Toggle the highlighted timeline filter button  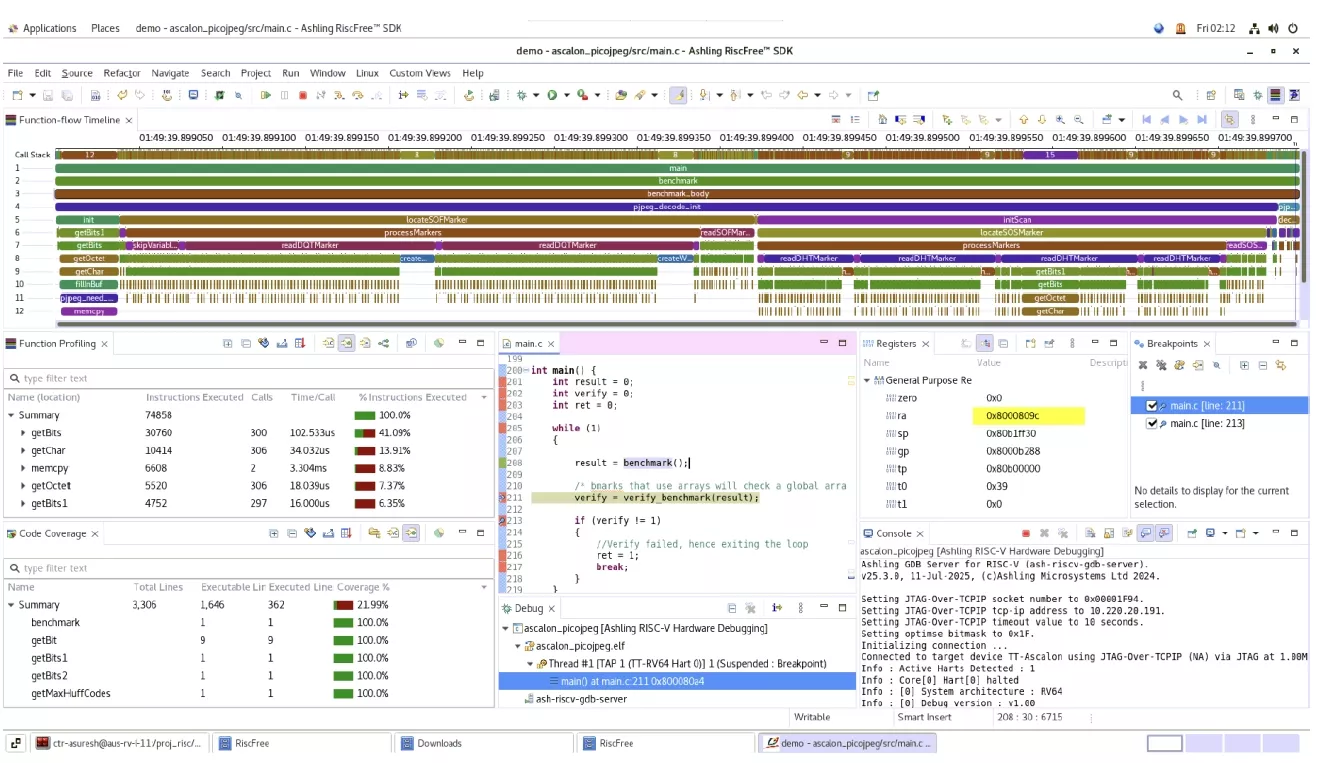1229,119
